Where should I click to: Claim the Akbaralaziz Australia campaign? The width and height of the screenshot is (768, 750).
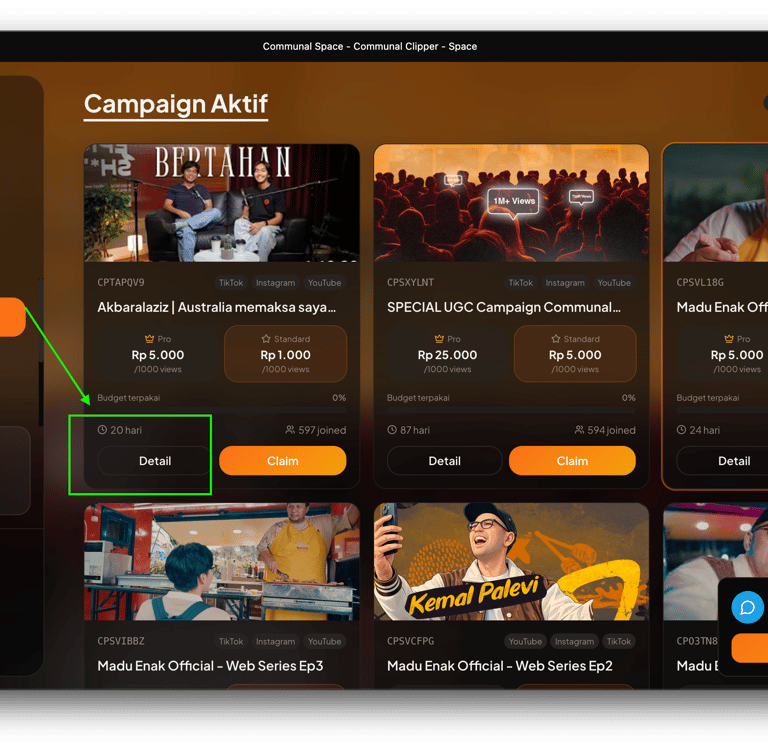[283, 460]
